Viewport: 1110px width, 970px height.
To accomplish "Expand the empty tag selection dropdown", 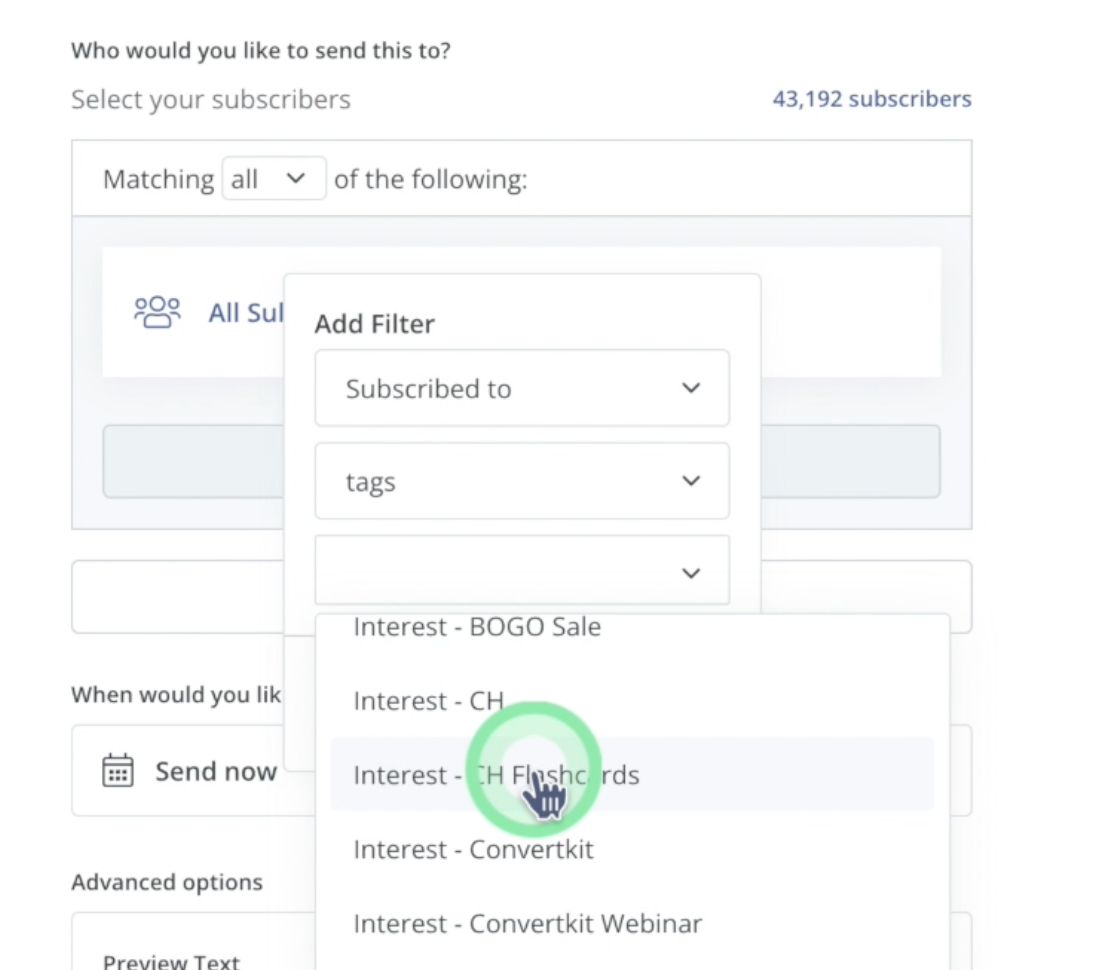I will [x=522, y=571].
